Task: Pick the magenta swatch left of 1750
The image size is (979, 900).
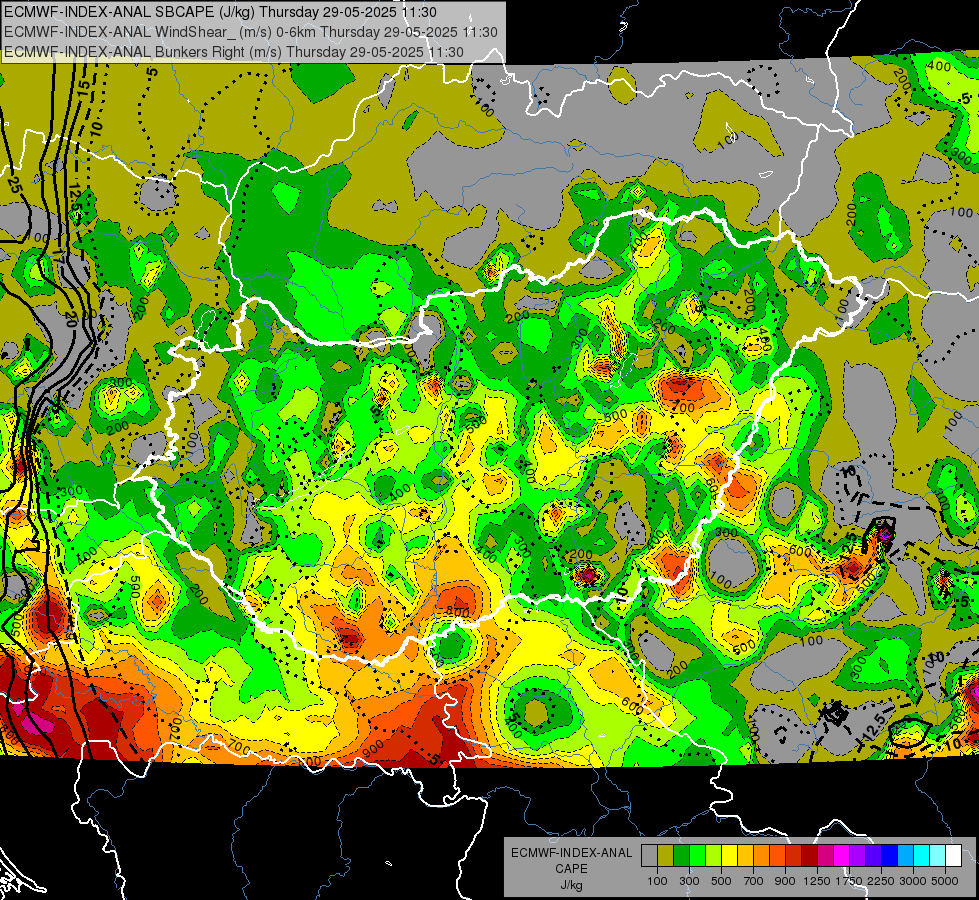Action: pos(842,856)
